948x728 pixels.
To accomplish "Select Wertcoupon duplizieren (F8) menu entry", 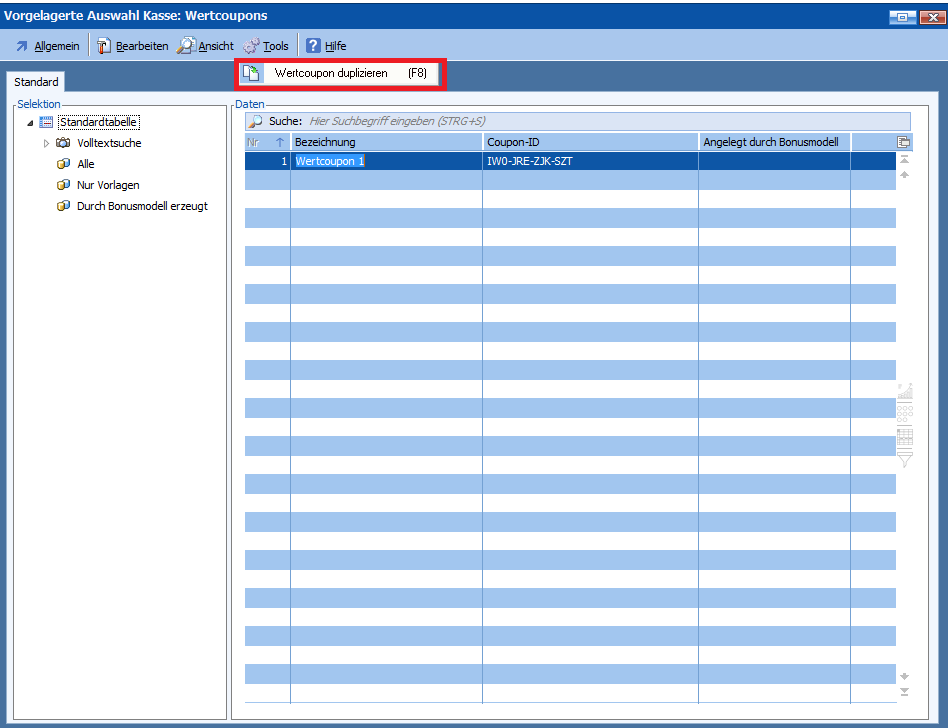I will (340, 73).
